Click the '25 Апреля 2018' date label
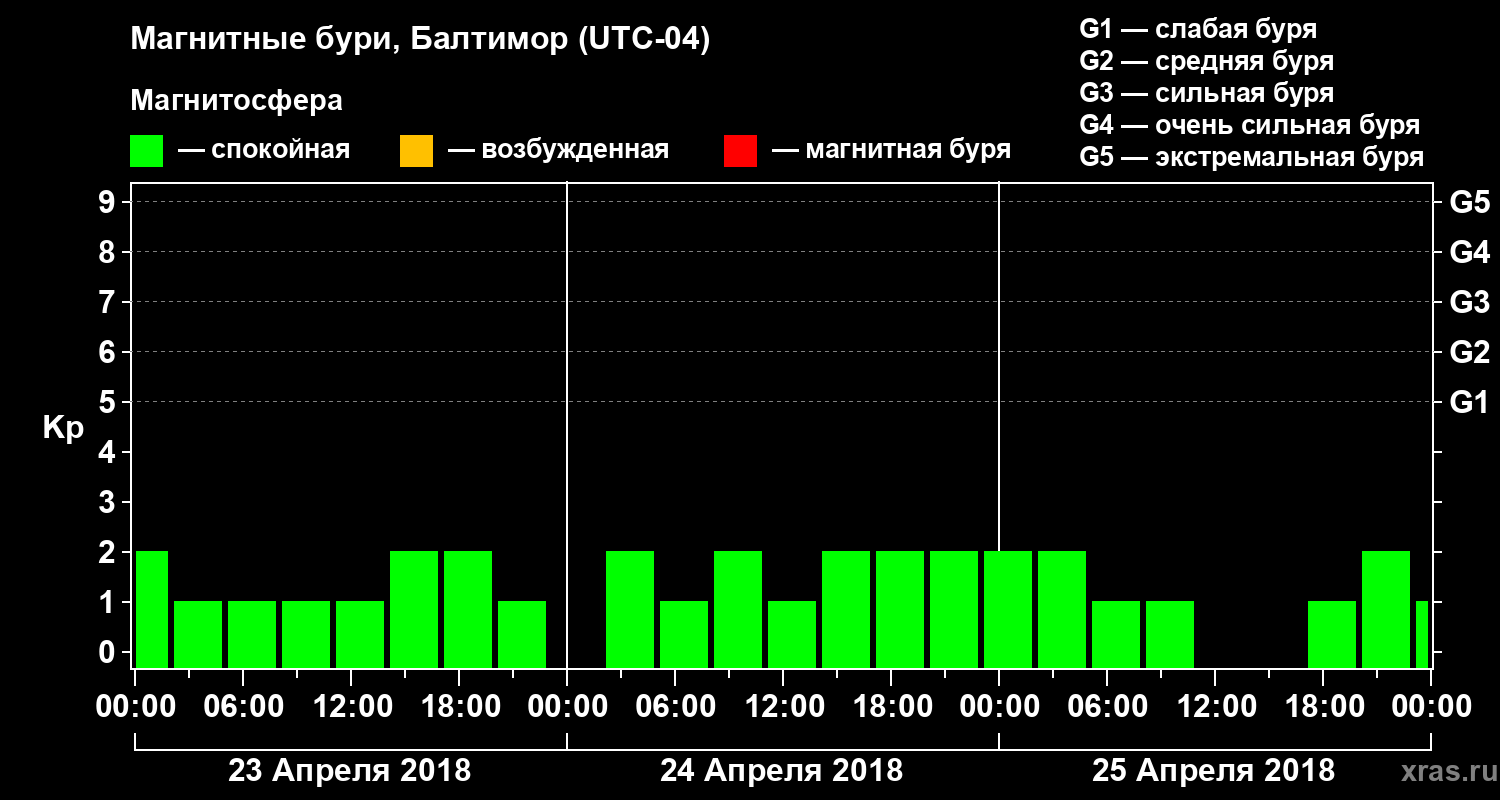Screen dimensions: 1500x800 click(1213, 771)
